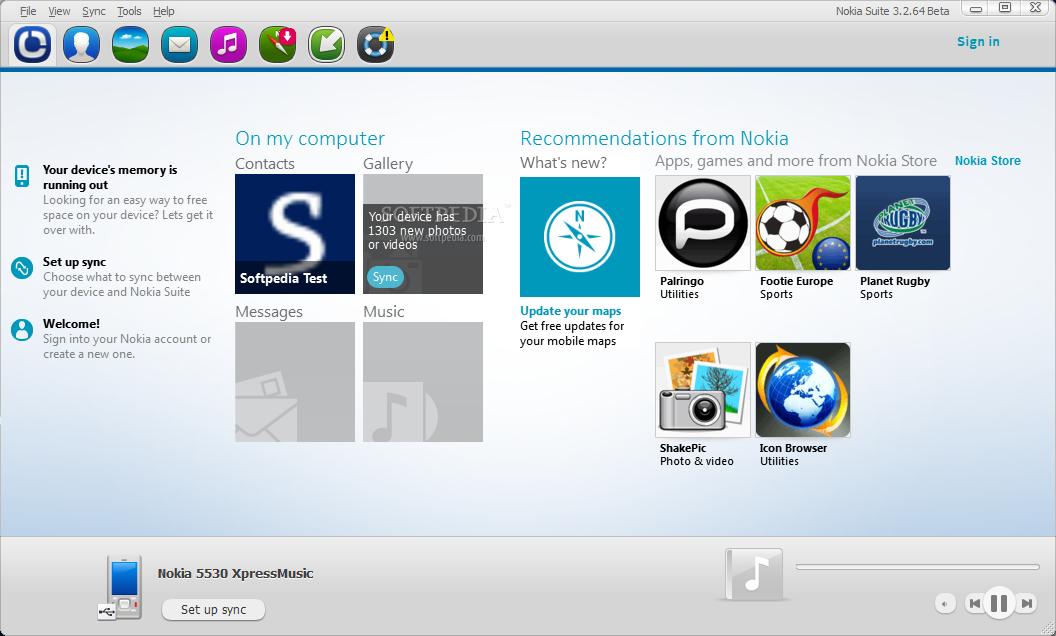Open the support lifebuoy icon with warning
1056x636 pixels.
click(x=376, y=44)
